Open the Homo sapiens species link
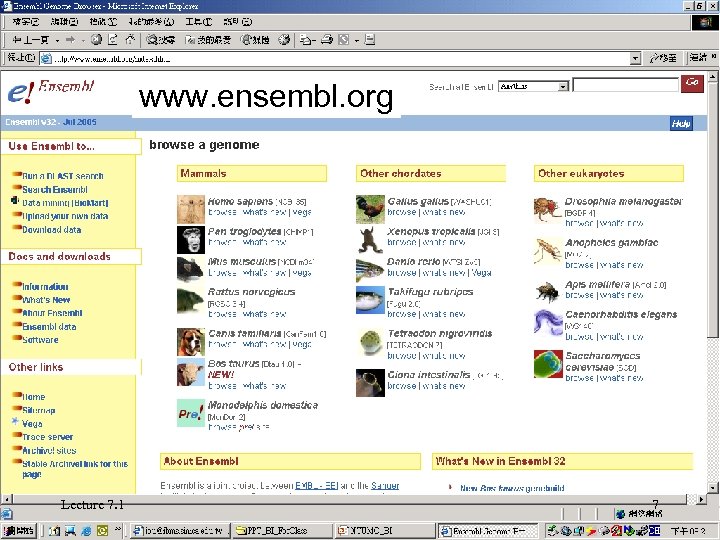The image size is (720, 540). click(240, 201)
